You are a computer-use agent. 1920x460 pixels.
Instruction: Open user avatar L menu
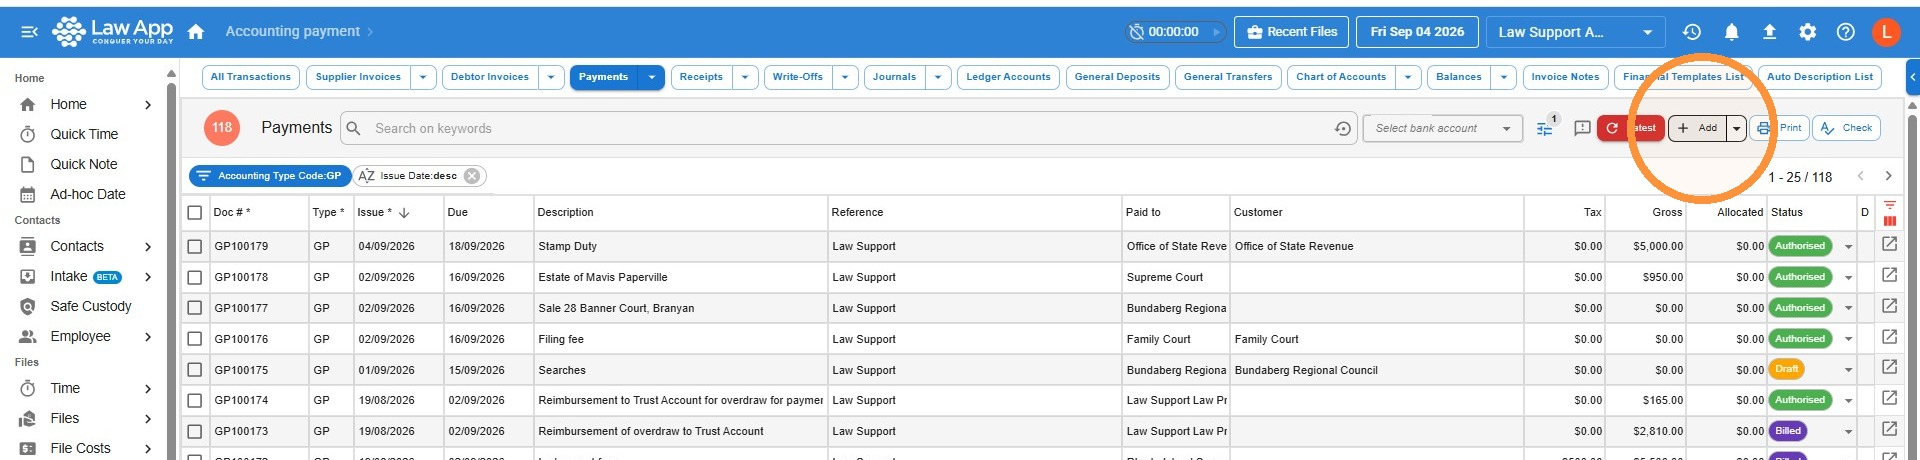click(1886, 32)
